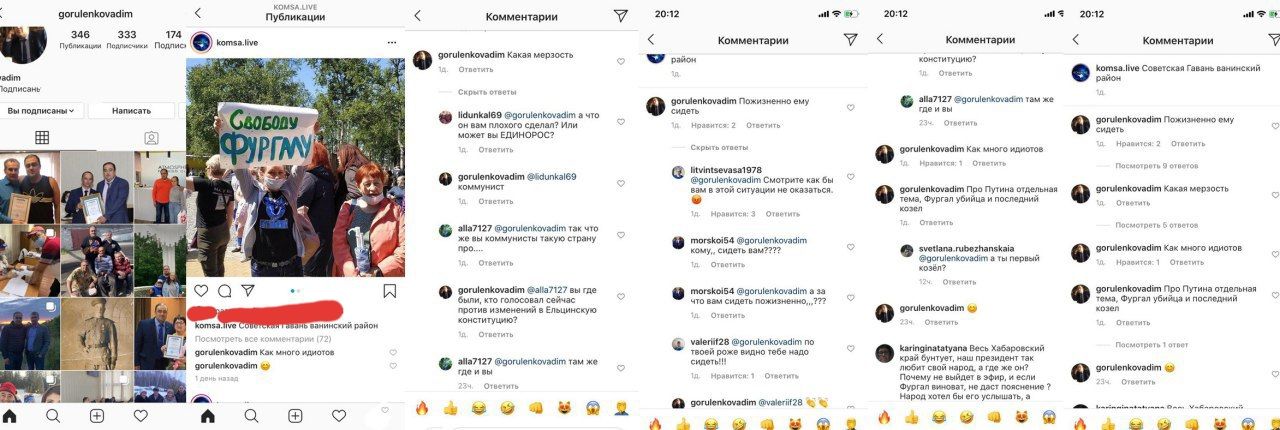
Task: Tap litvintsevasa1978's profile avatar
Action: [679, 172]
